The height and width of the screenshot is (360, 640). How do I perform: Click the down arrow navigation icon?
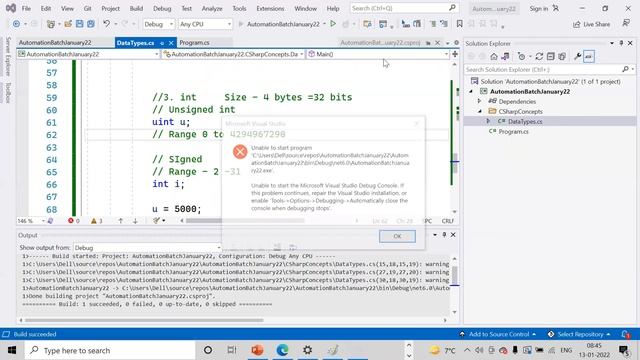[x=135, y=221]
